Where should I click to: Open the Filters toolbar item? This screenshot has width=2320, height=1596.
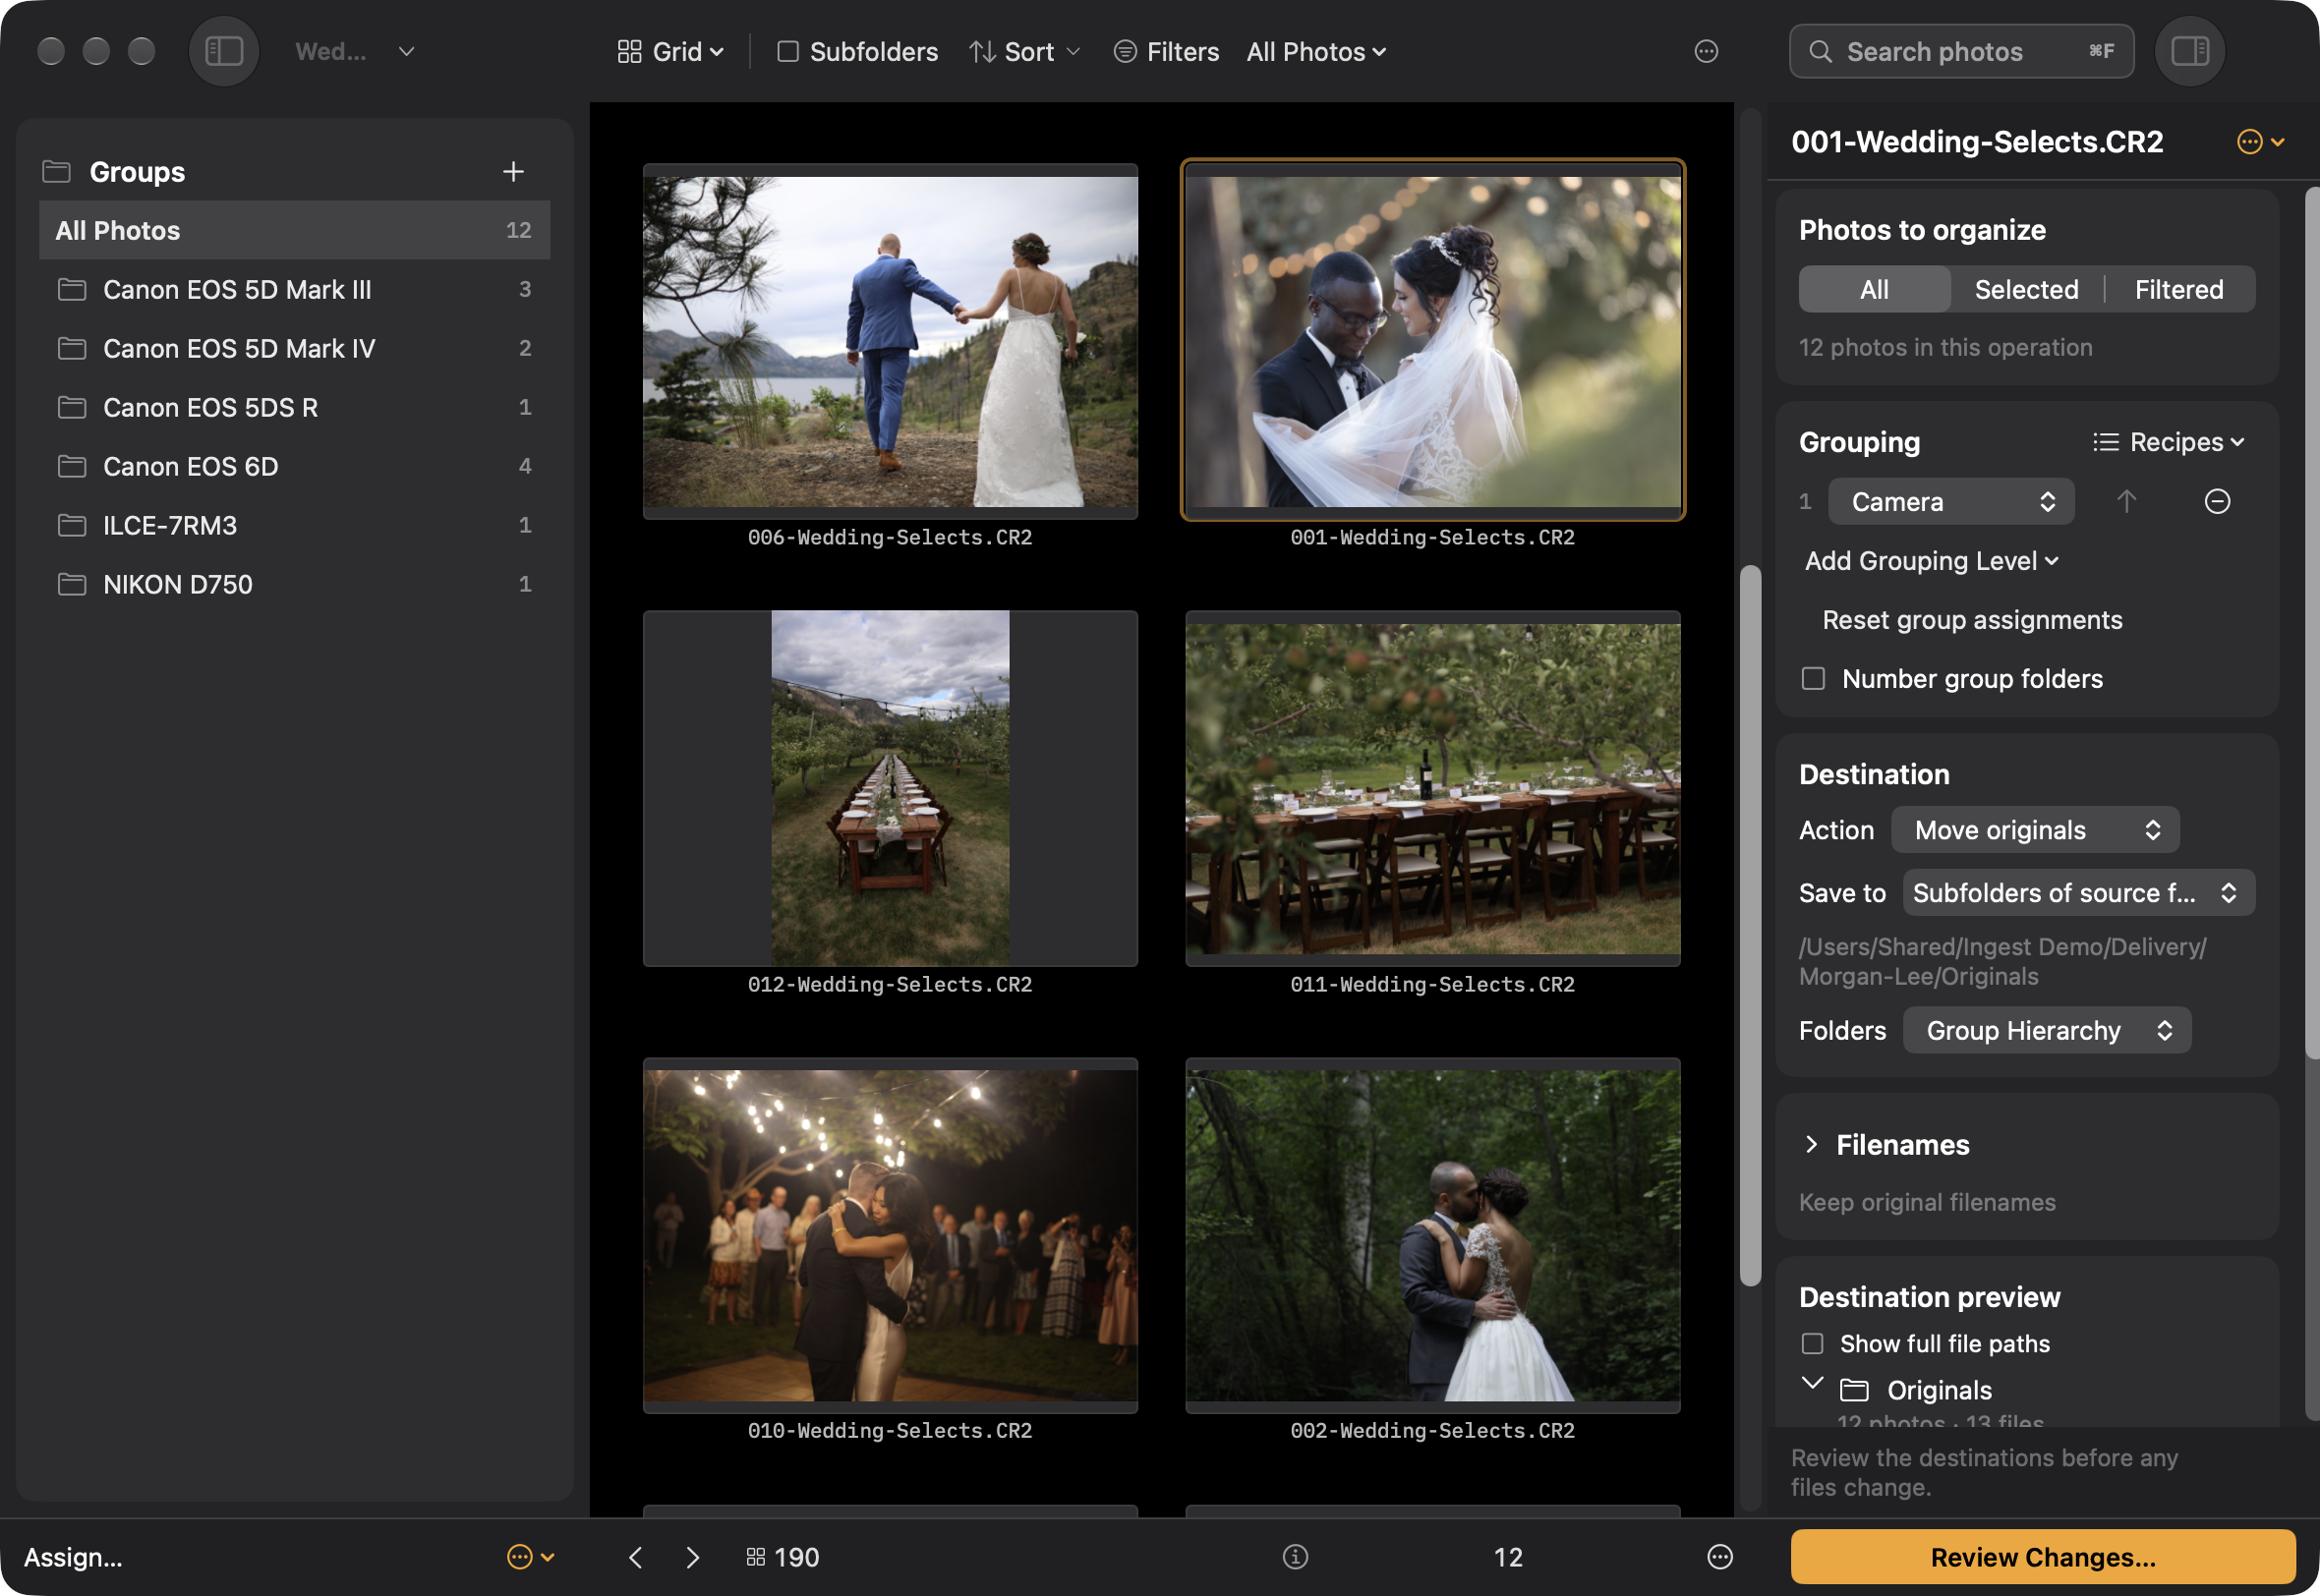tap(1166, 51)
